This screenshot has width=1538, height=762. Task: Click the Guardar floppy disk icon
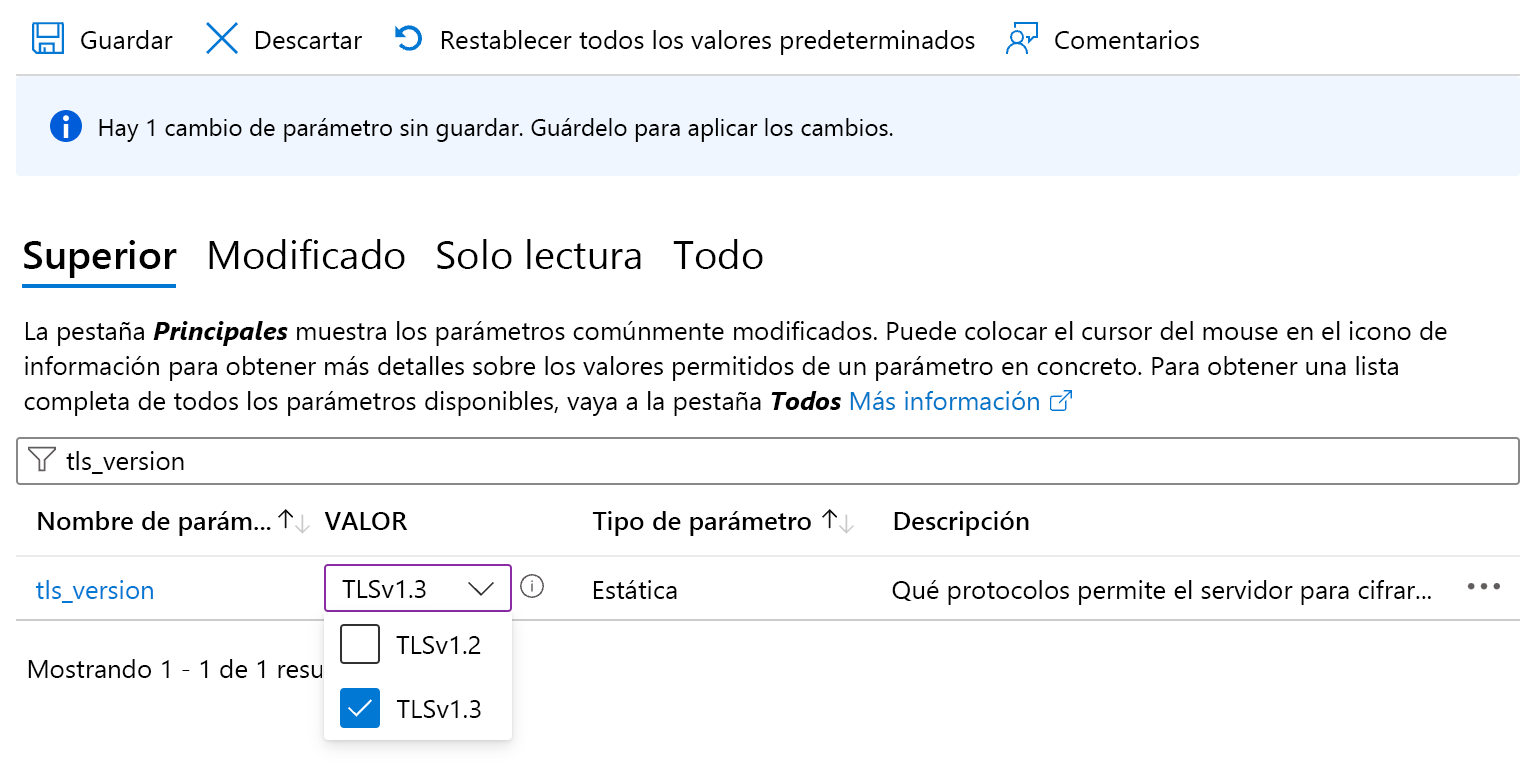coord(47,39)
